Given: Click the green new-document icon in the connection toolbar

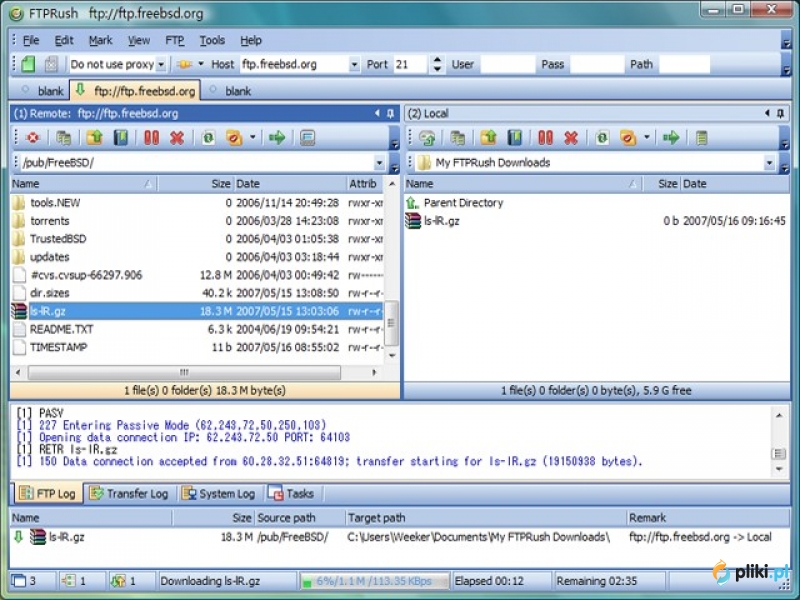Looking at the screenshot, I should pos(29,64).
